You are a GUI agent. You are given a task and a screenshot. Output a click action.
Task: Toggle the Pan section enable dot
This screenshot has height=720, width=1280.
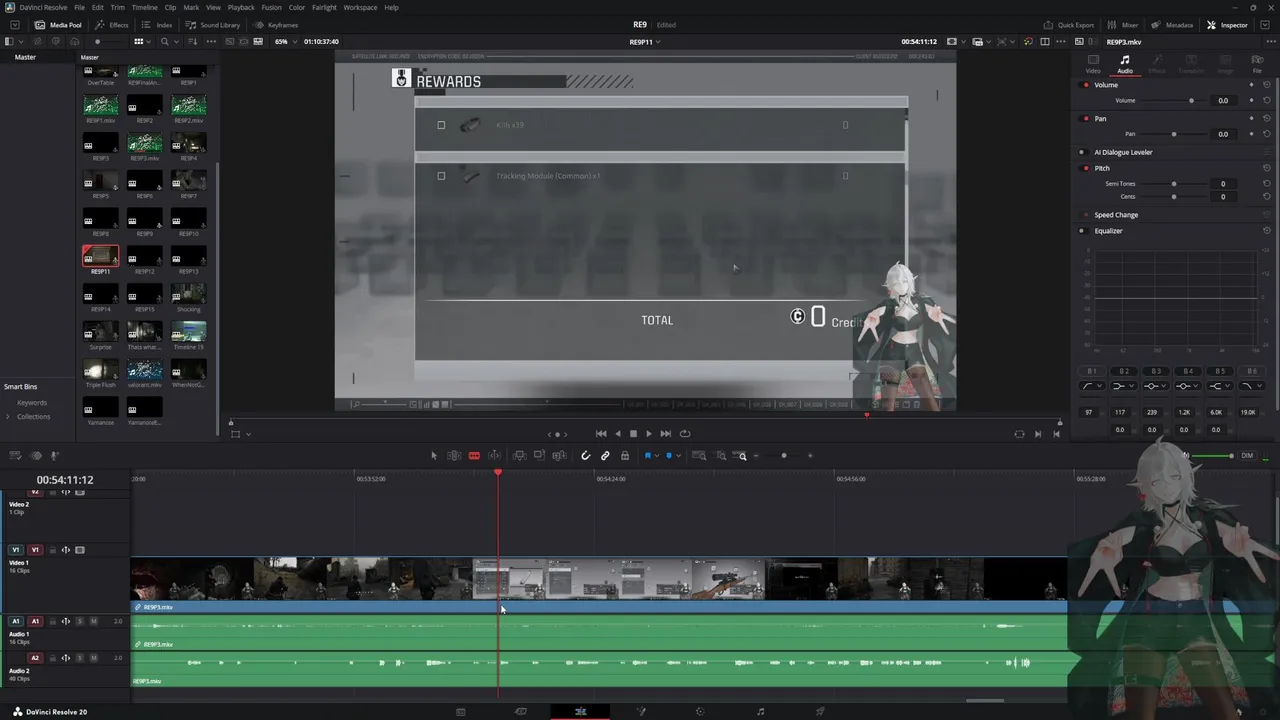click(x=1086, y=118)
